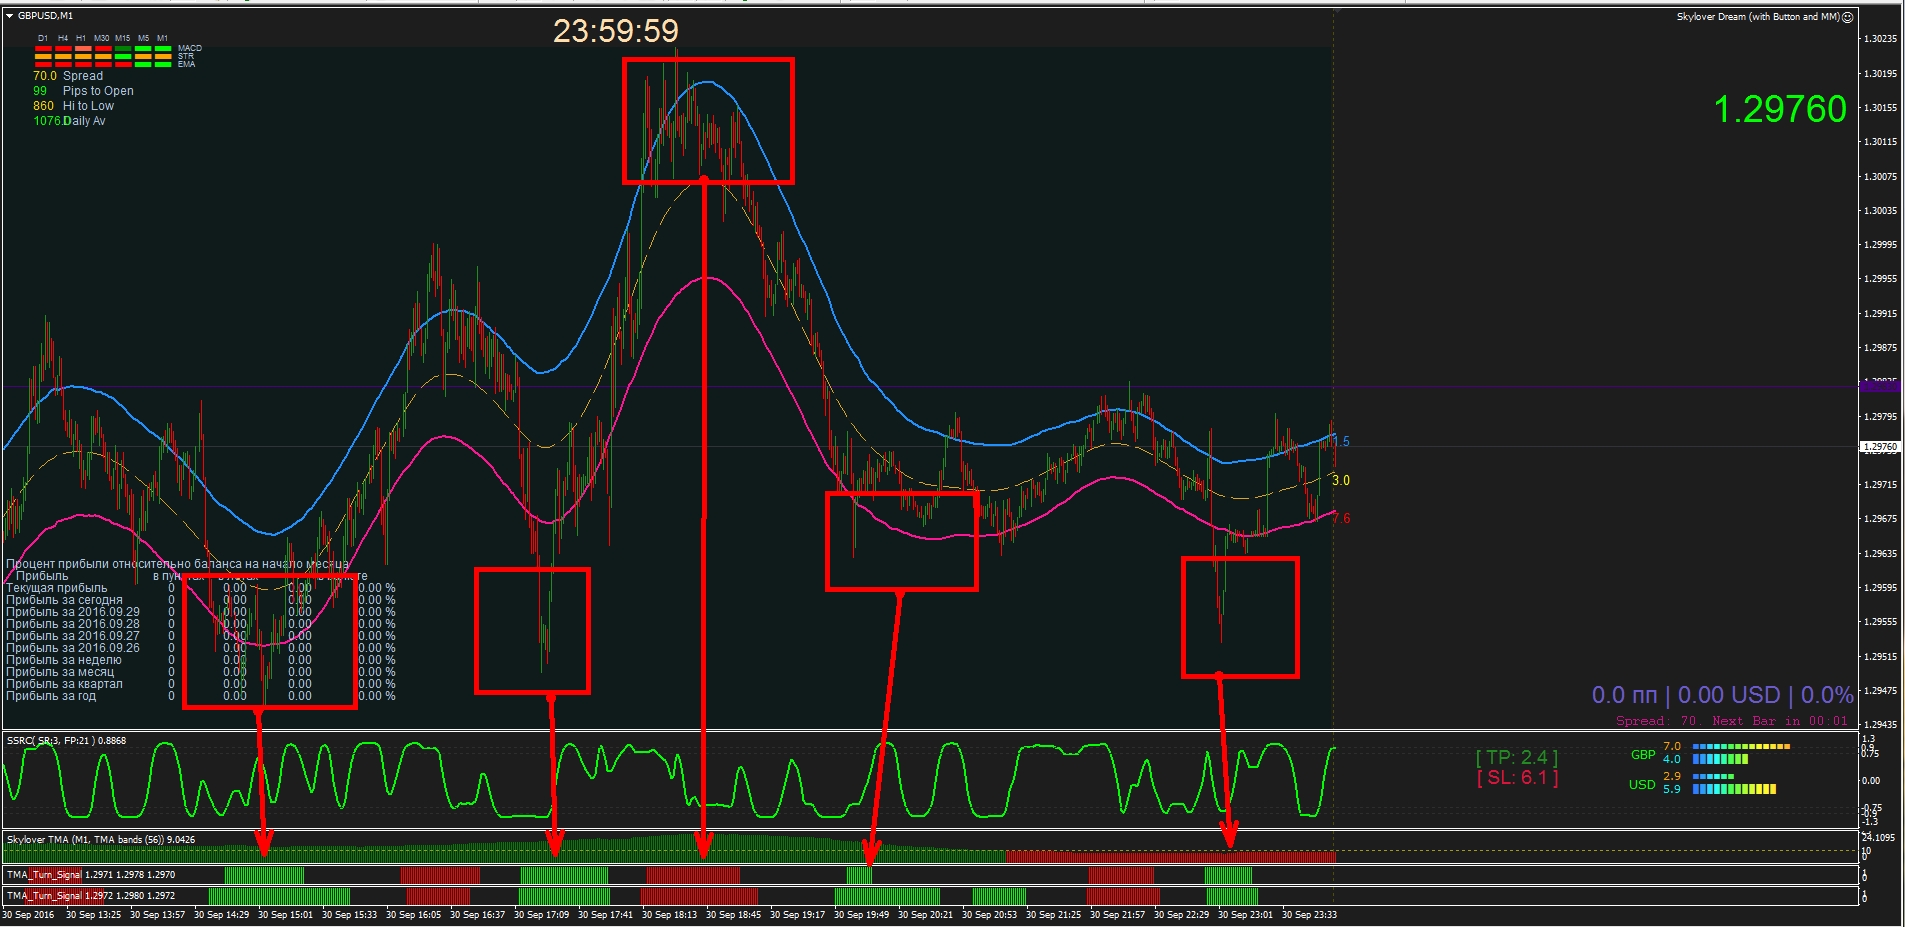Screen dimensions: 1905x927
Task: Select the M30 timeframe column header
Action: click(102, 38)
